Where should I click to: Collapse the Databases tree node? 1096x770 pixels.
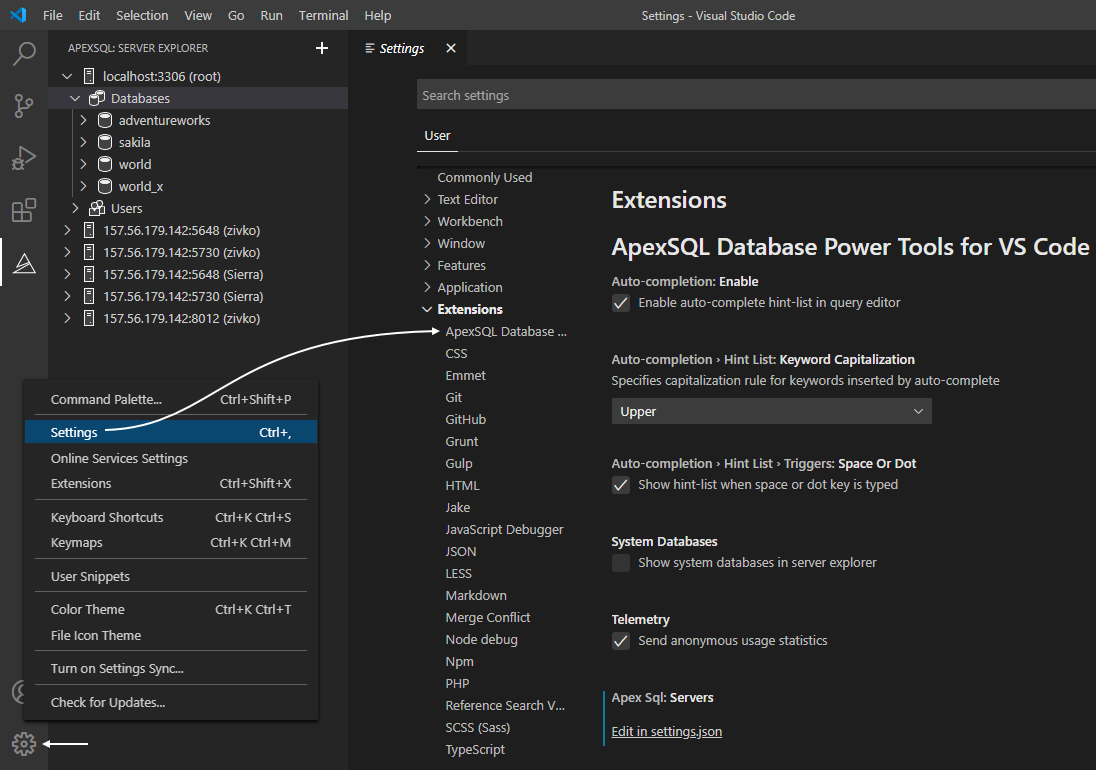pyautogui.click(x=75, y=99)
